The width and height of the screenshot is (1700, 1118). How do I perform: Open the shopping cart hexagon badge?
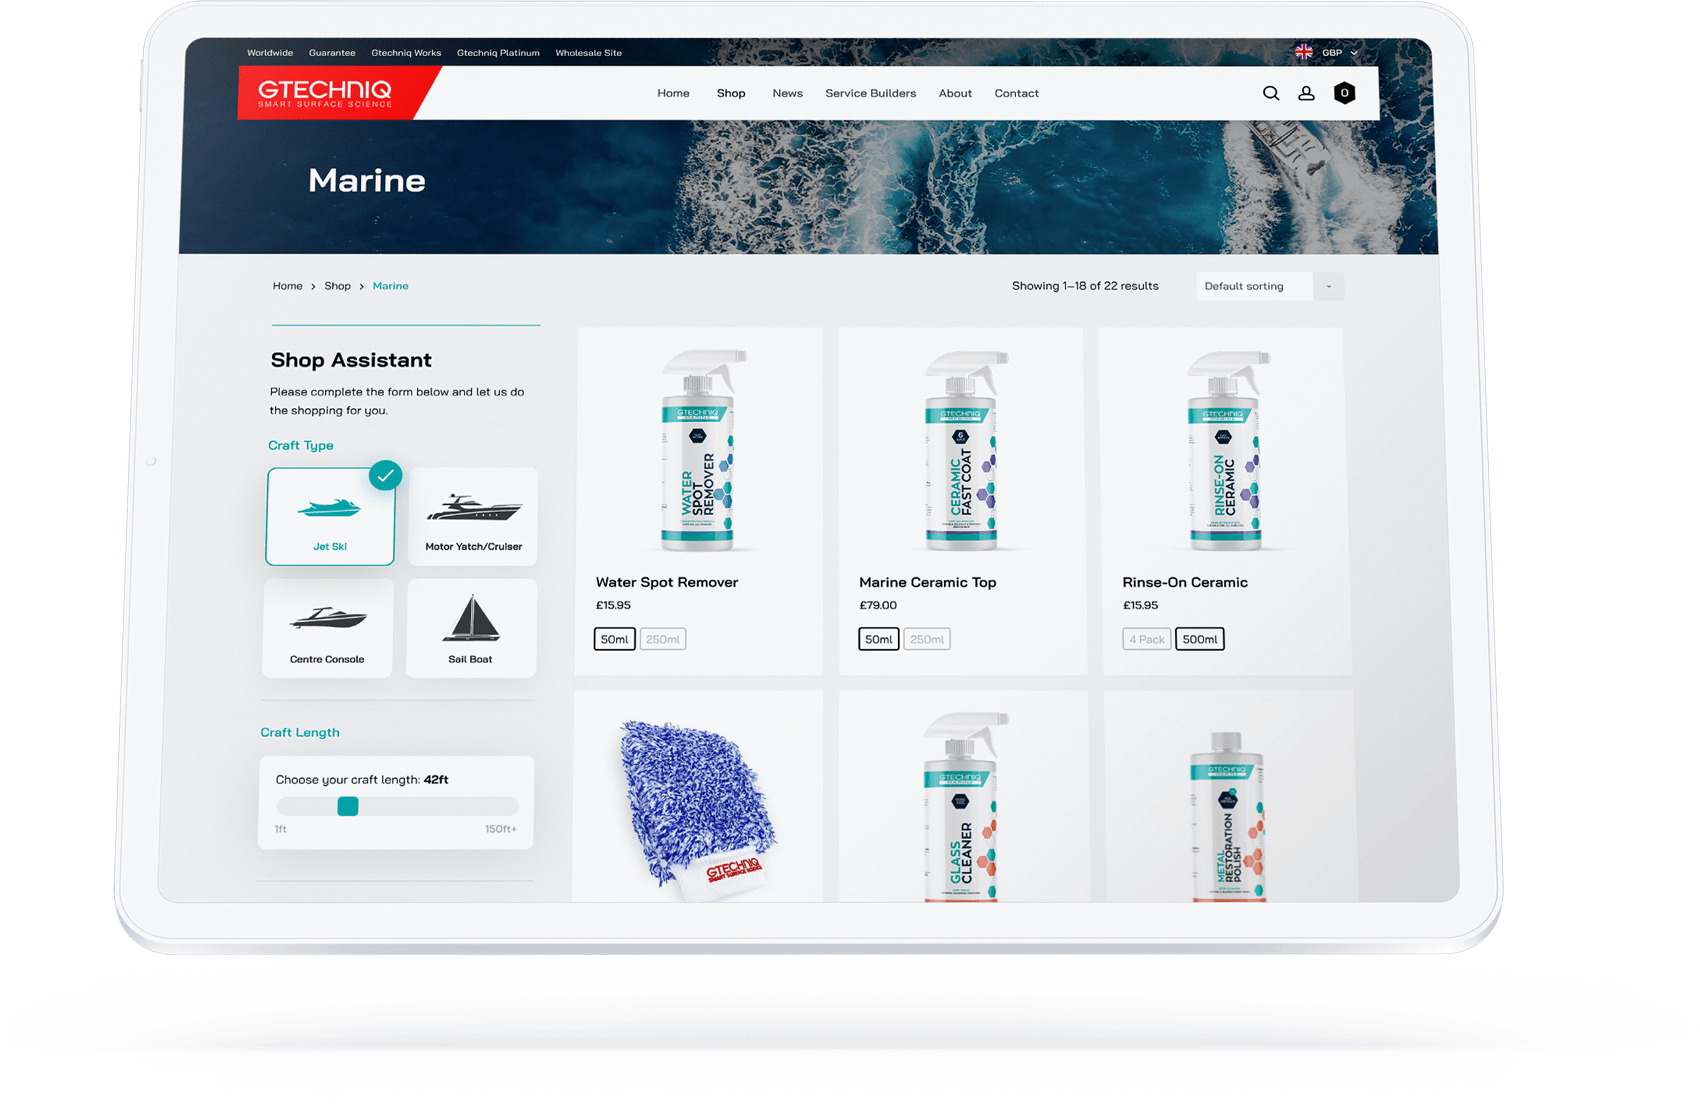(1344, 93)
